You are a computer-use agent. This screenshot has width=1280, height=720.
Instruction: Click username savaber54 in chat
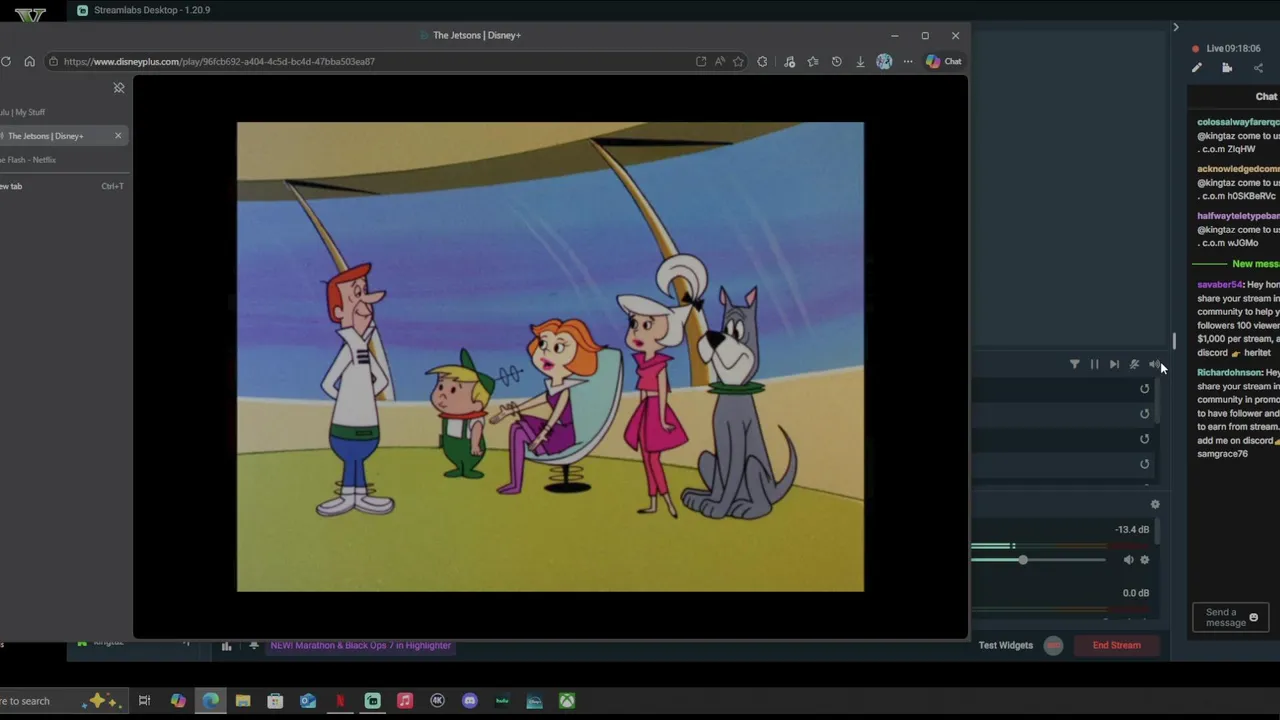point(1219,285)
